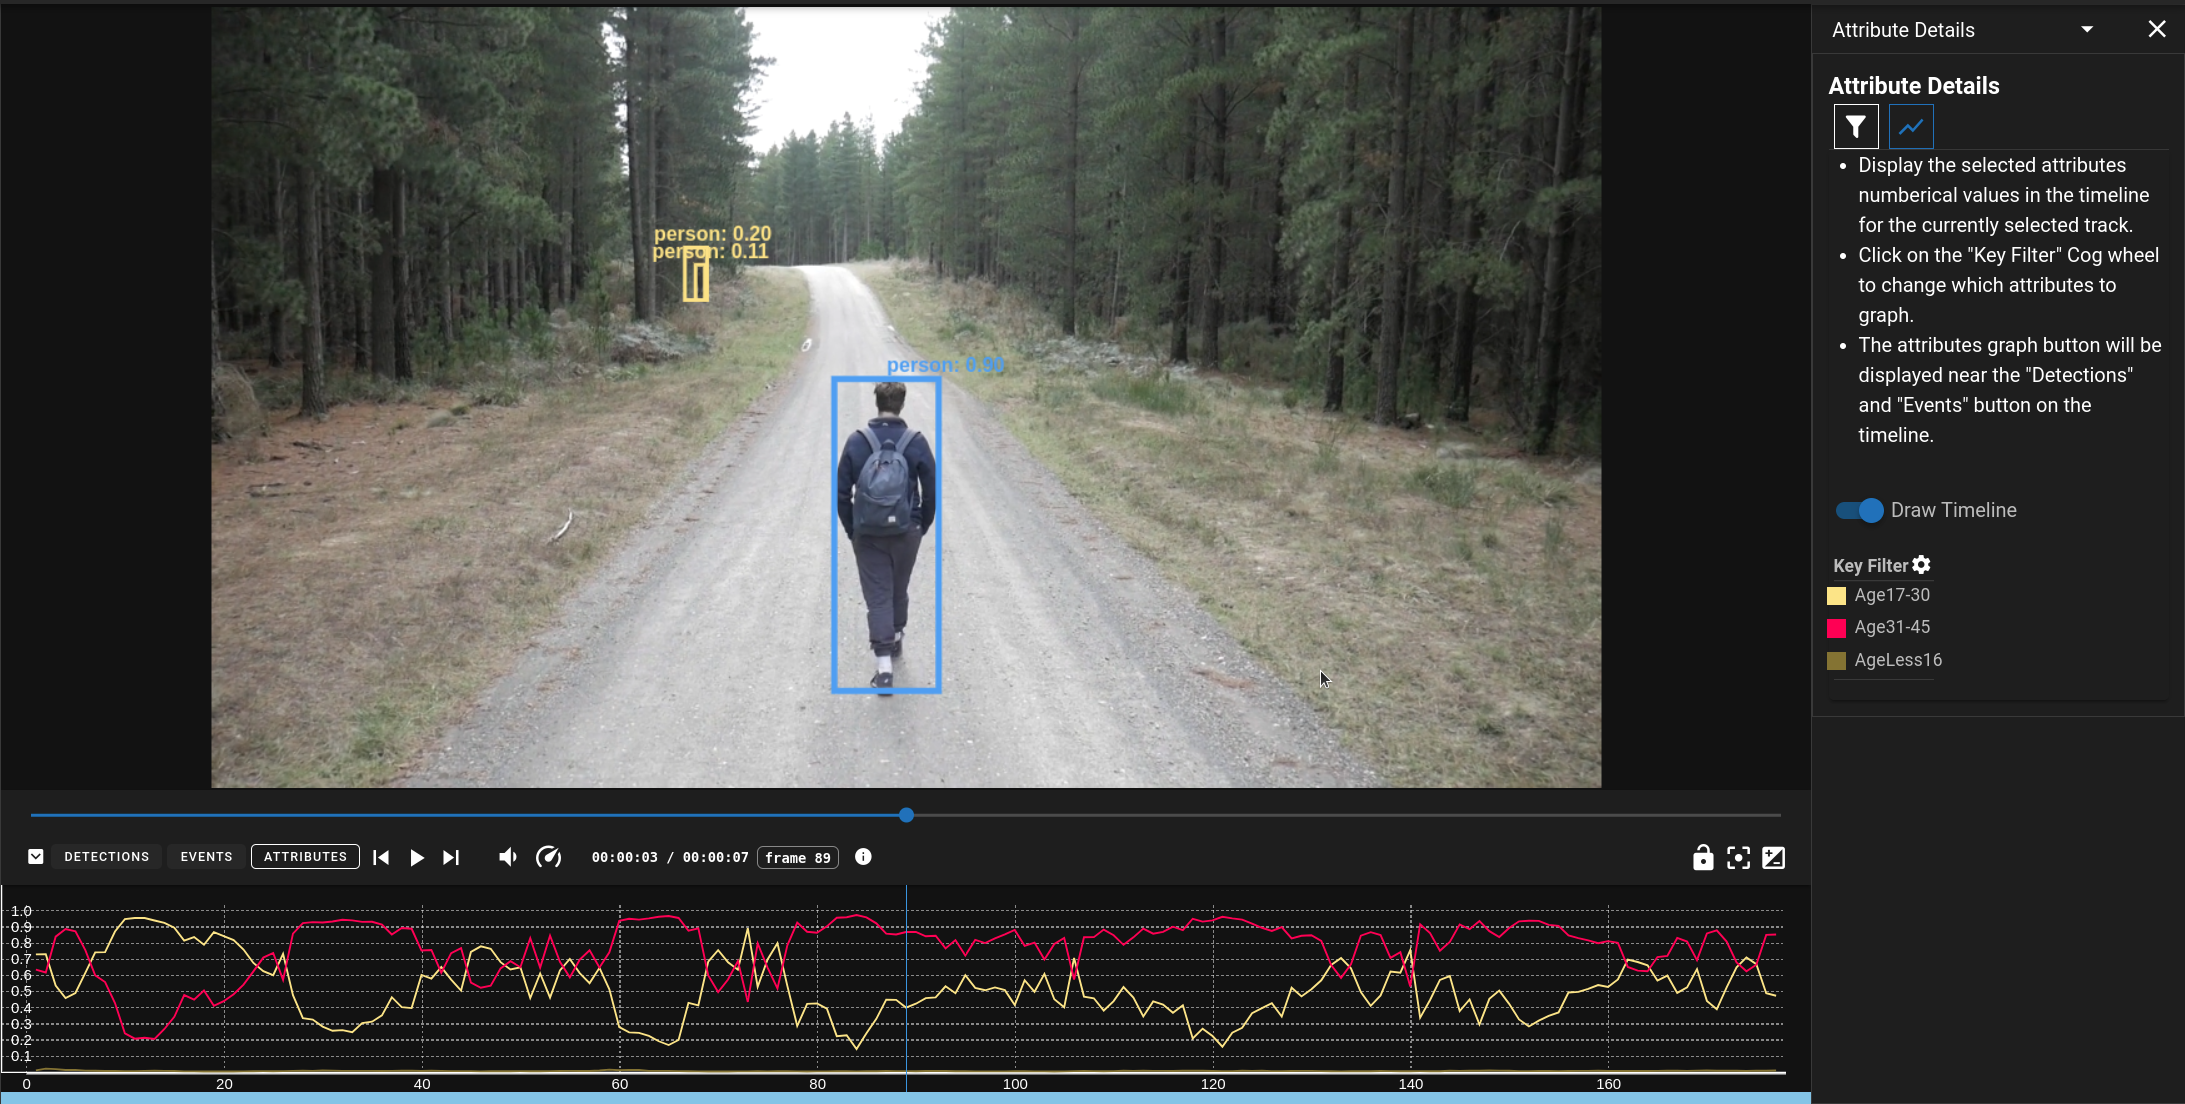Play the video
2185x1104 pixels.
[x=417, y=858]
